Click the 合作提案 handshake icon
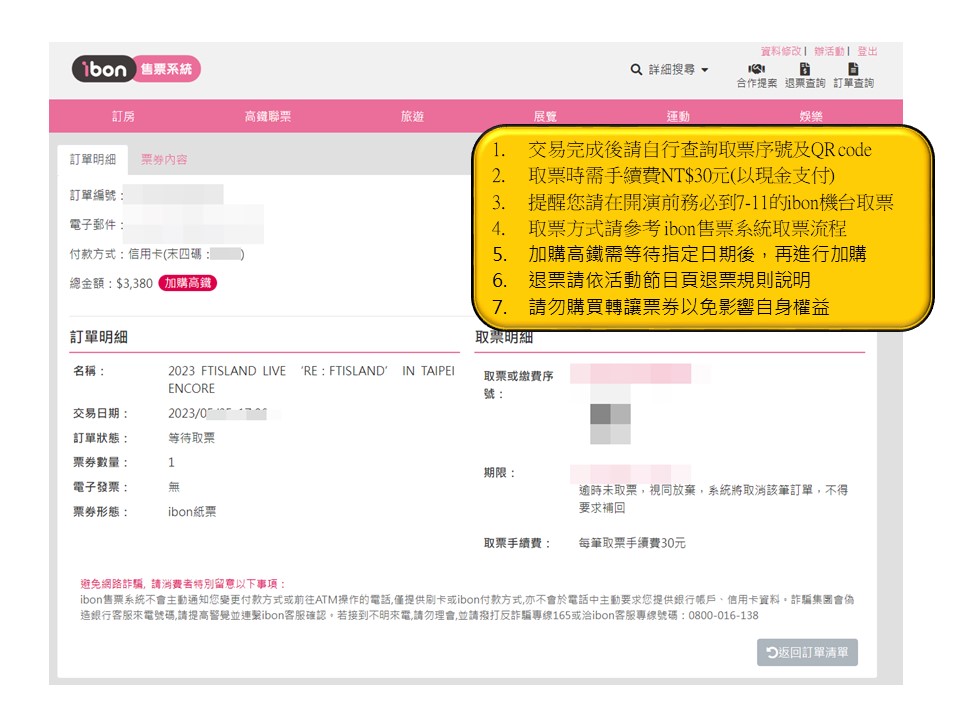 click(x=757, y=69)
